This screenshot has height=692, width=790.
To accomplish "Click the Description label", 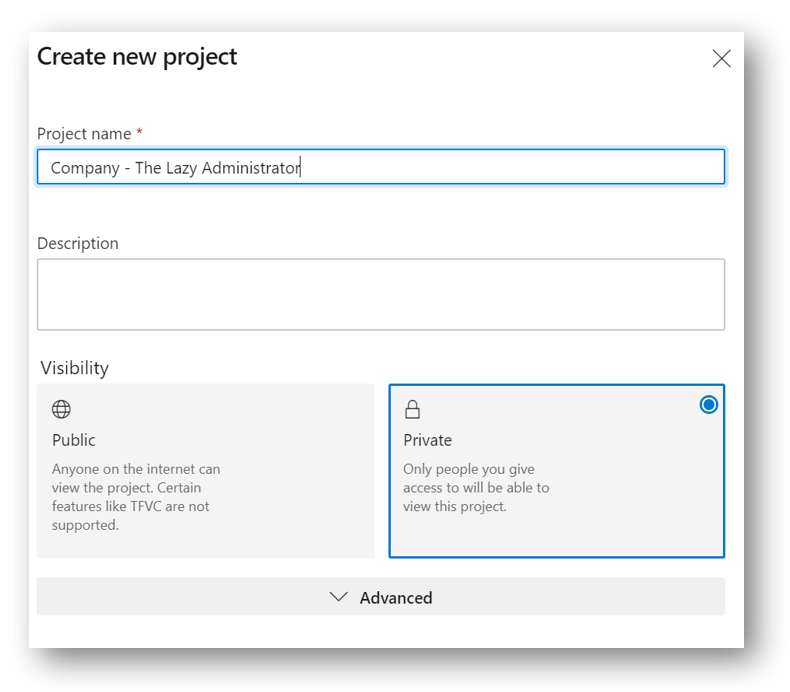I will [x=78, y=243].
